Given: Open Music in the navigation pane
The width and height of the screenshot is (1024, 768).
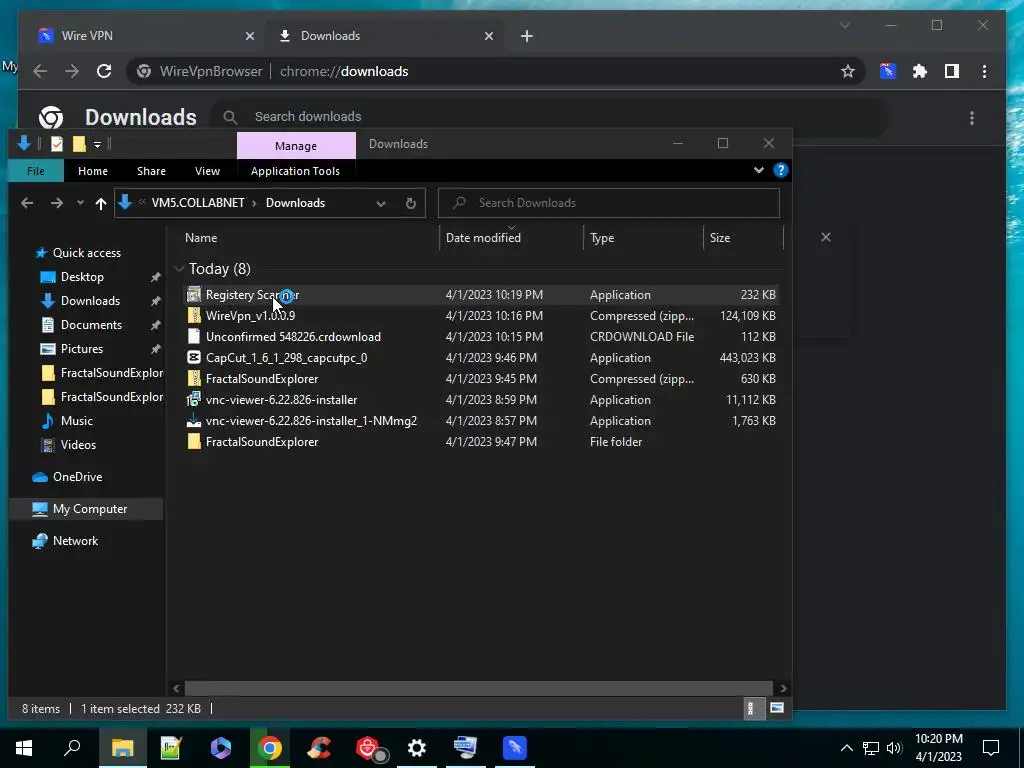Looking at the screenshot, I should 76,421.
